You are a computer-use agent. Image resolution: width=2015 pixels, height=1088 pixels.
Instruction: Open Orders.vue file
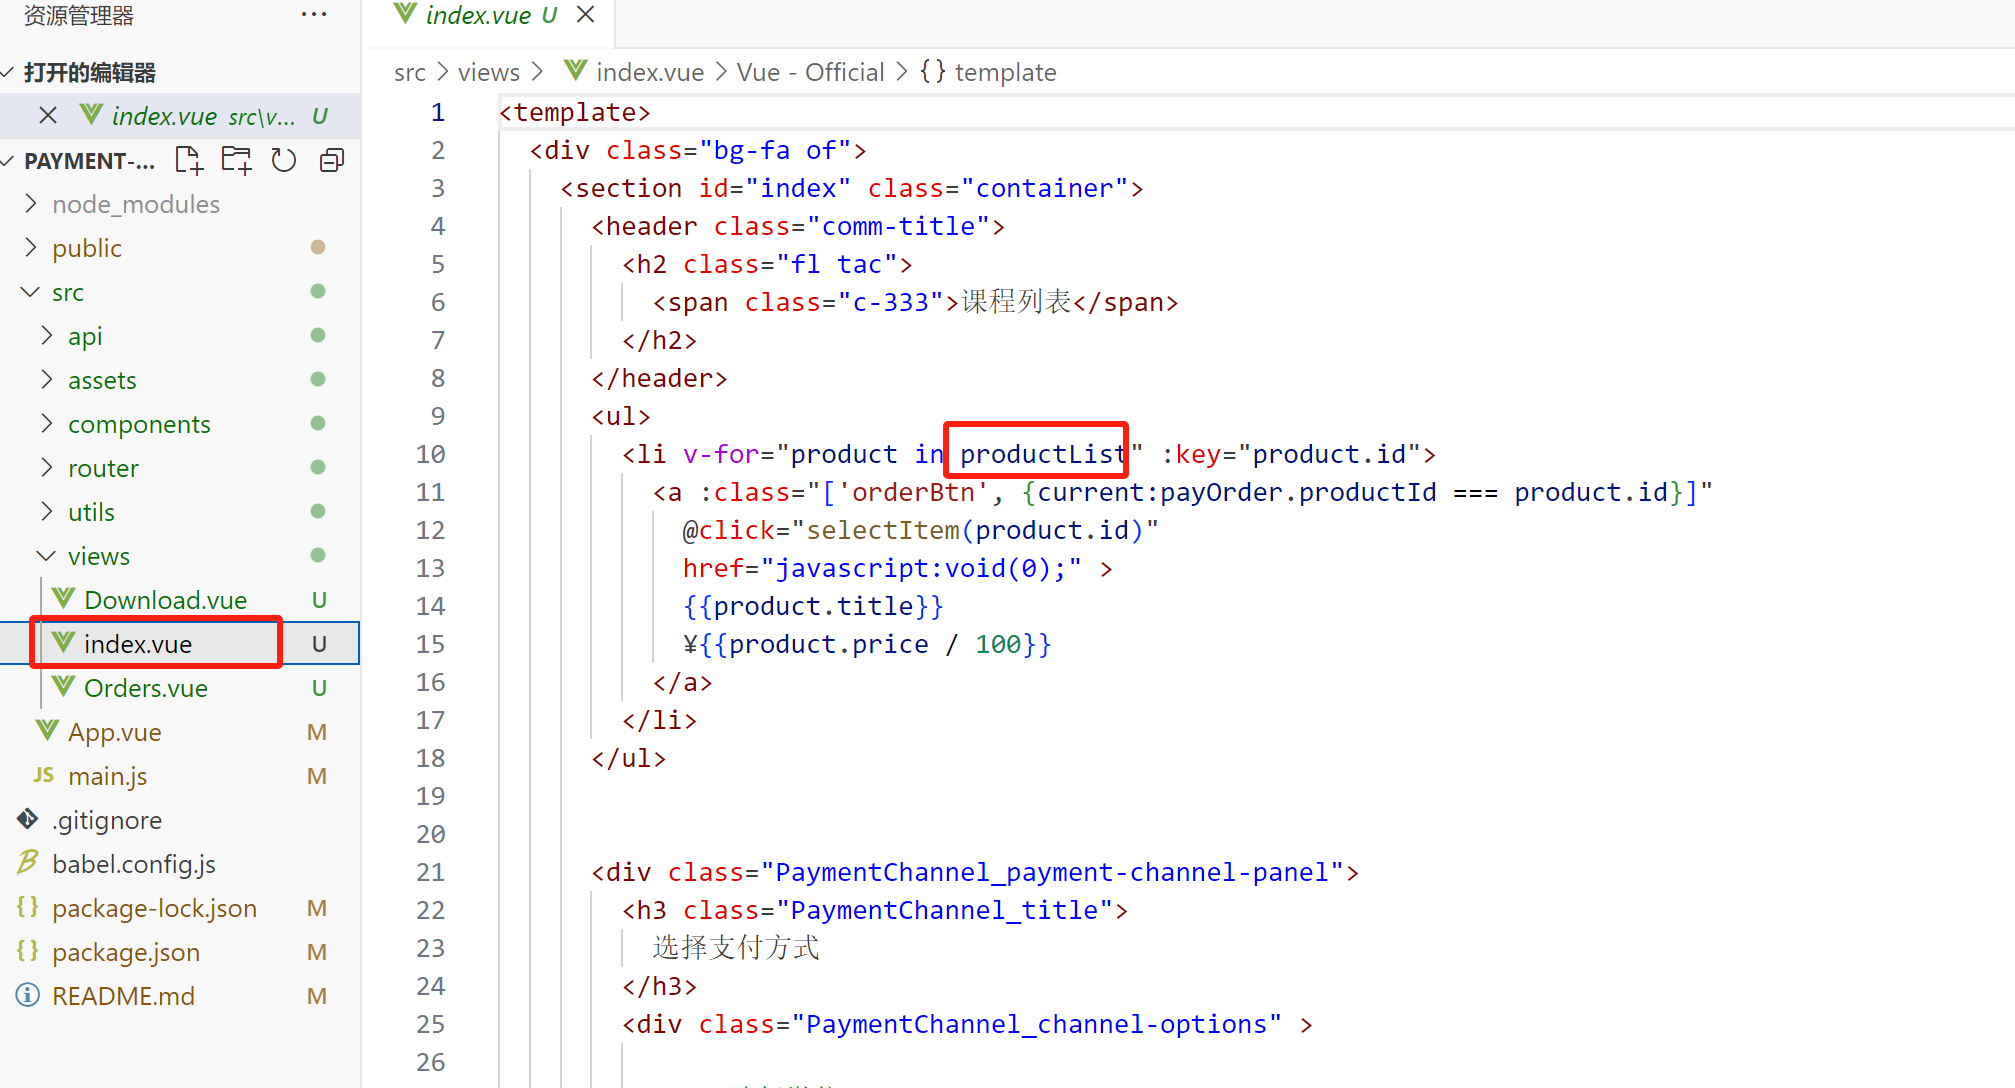[x=145, y=688]
